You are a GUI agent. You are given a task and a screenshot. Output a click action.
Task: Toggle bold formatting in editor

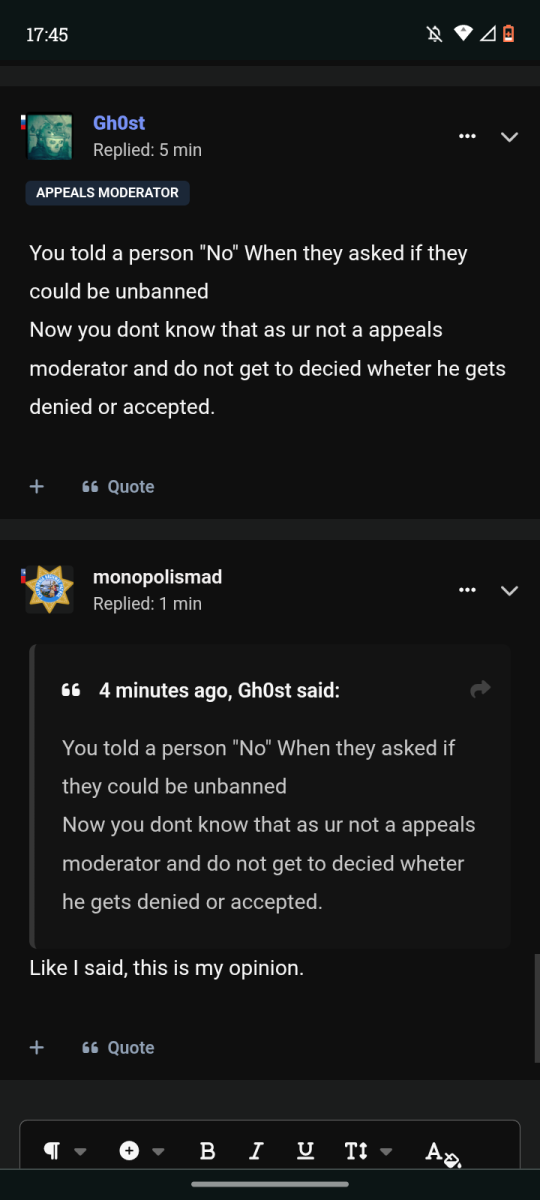click(x=208, y=1151)
